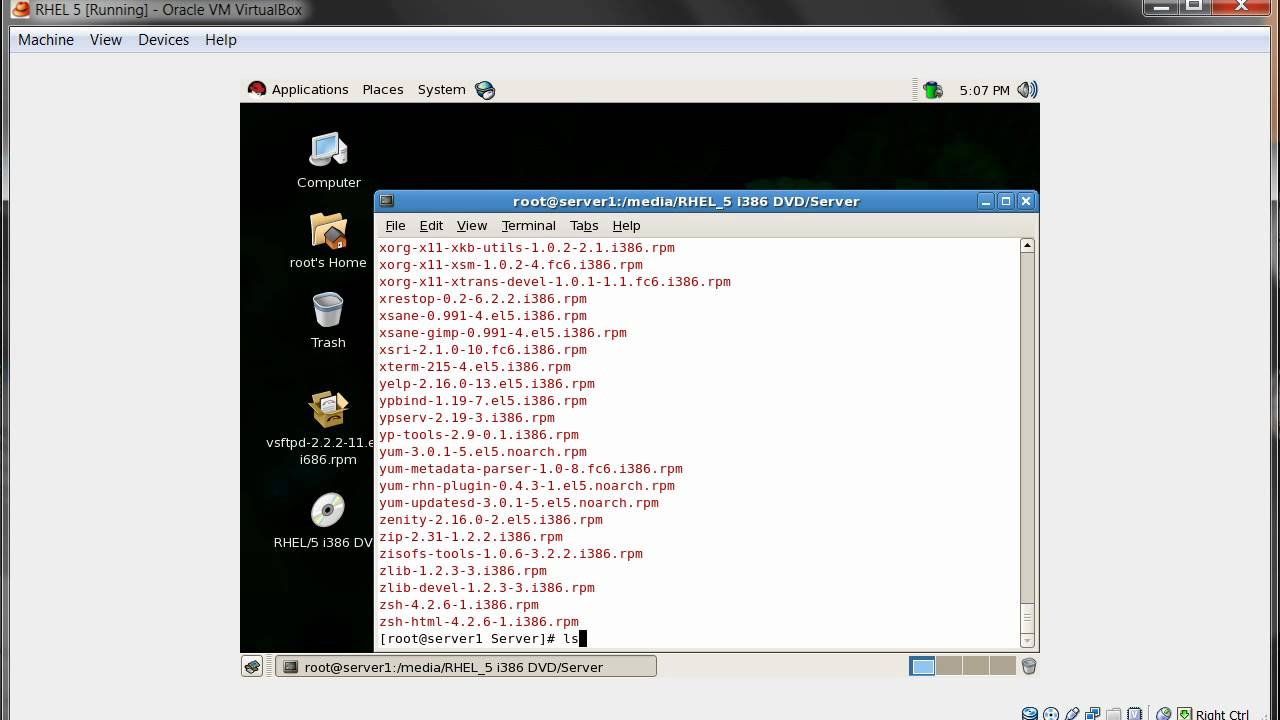Switch to the first workspace
1280x720 pixels.
click(923, 666)
